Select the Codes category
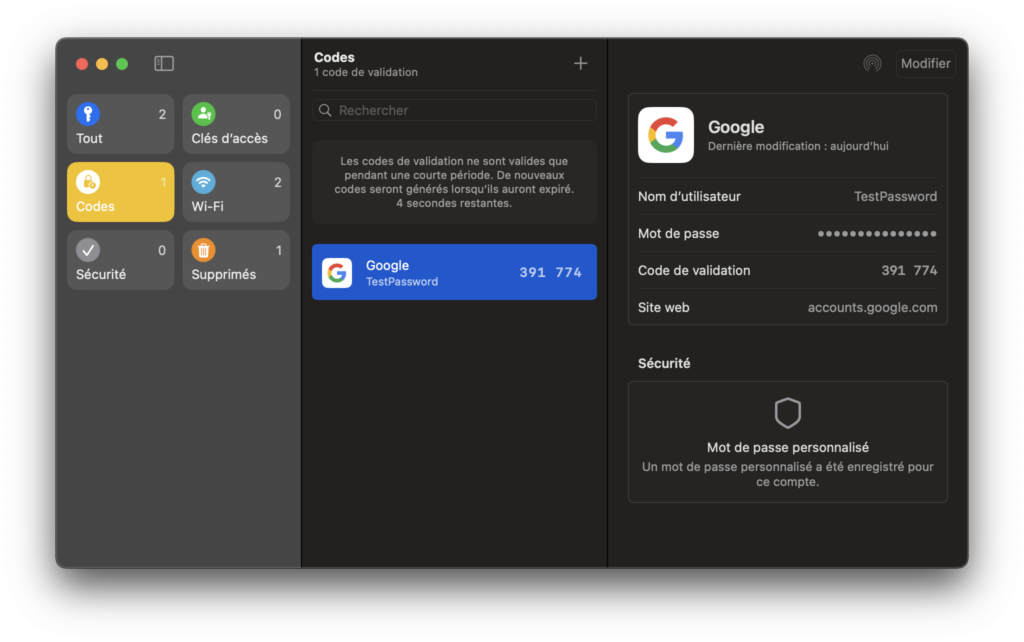Viewport: 1024px width, 642px height. [121, 192]
